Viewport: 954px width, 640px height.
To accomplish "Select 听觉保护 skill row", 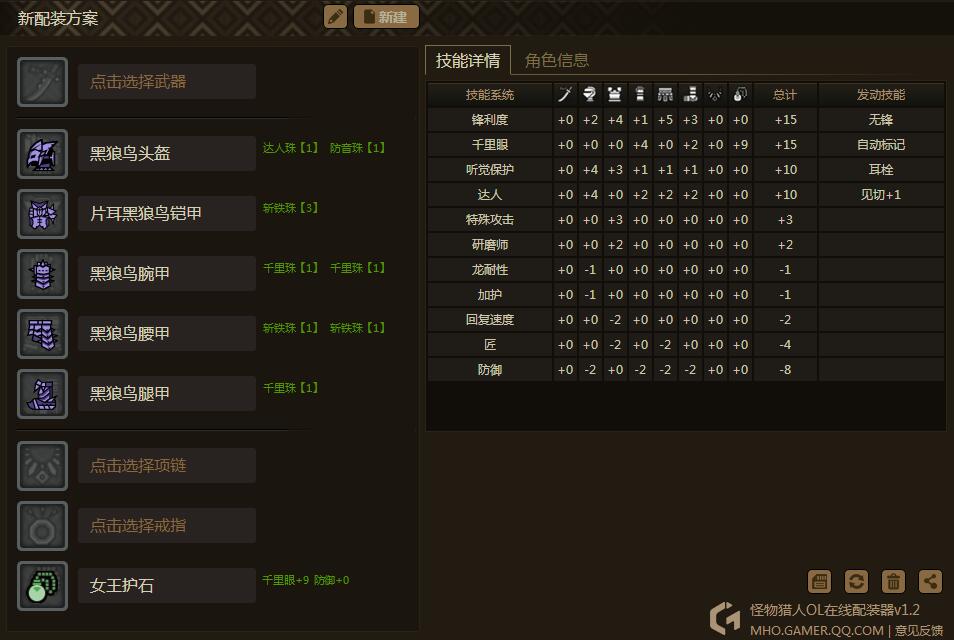I will (x=686, y=170).
